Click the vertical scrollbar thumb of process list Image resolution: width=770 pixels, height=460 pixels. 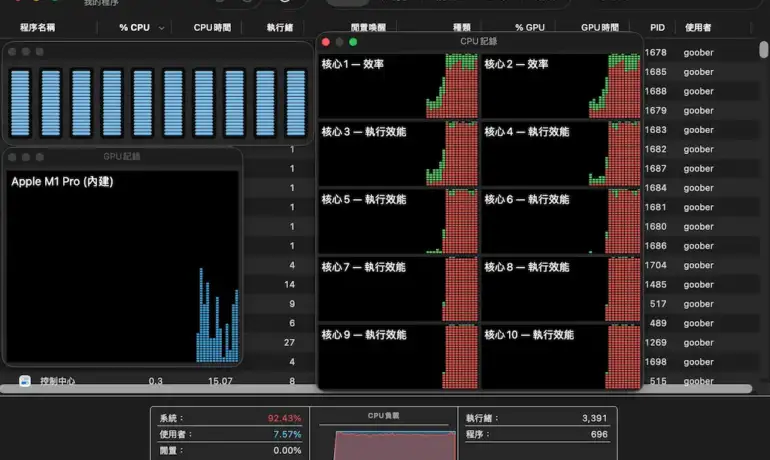tap(764, 50)
